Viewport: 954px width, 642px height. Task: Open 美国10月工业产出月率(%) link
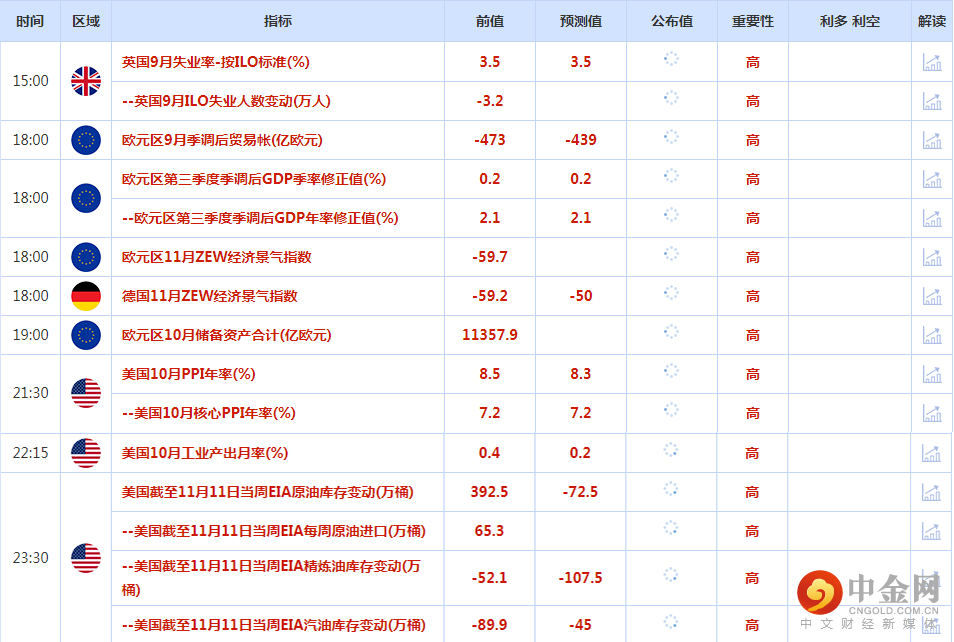click(204, 453)
